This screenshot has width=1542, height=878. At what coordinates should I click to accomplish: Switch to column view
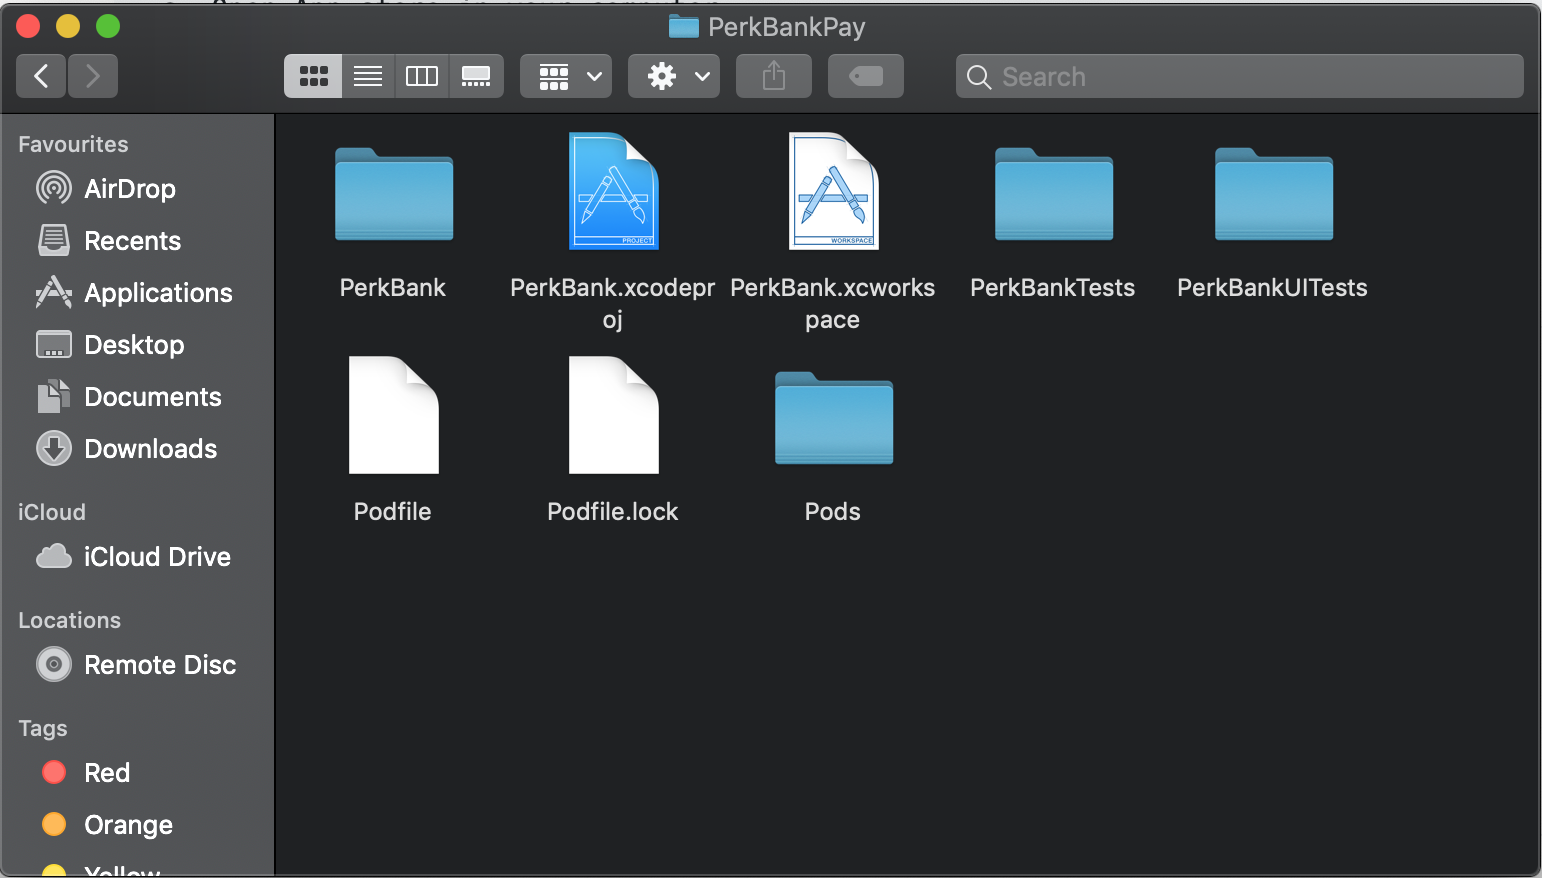(422, 75)
